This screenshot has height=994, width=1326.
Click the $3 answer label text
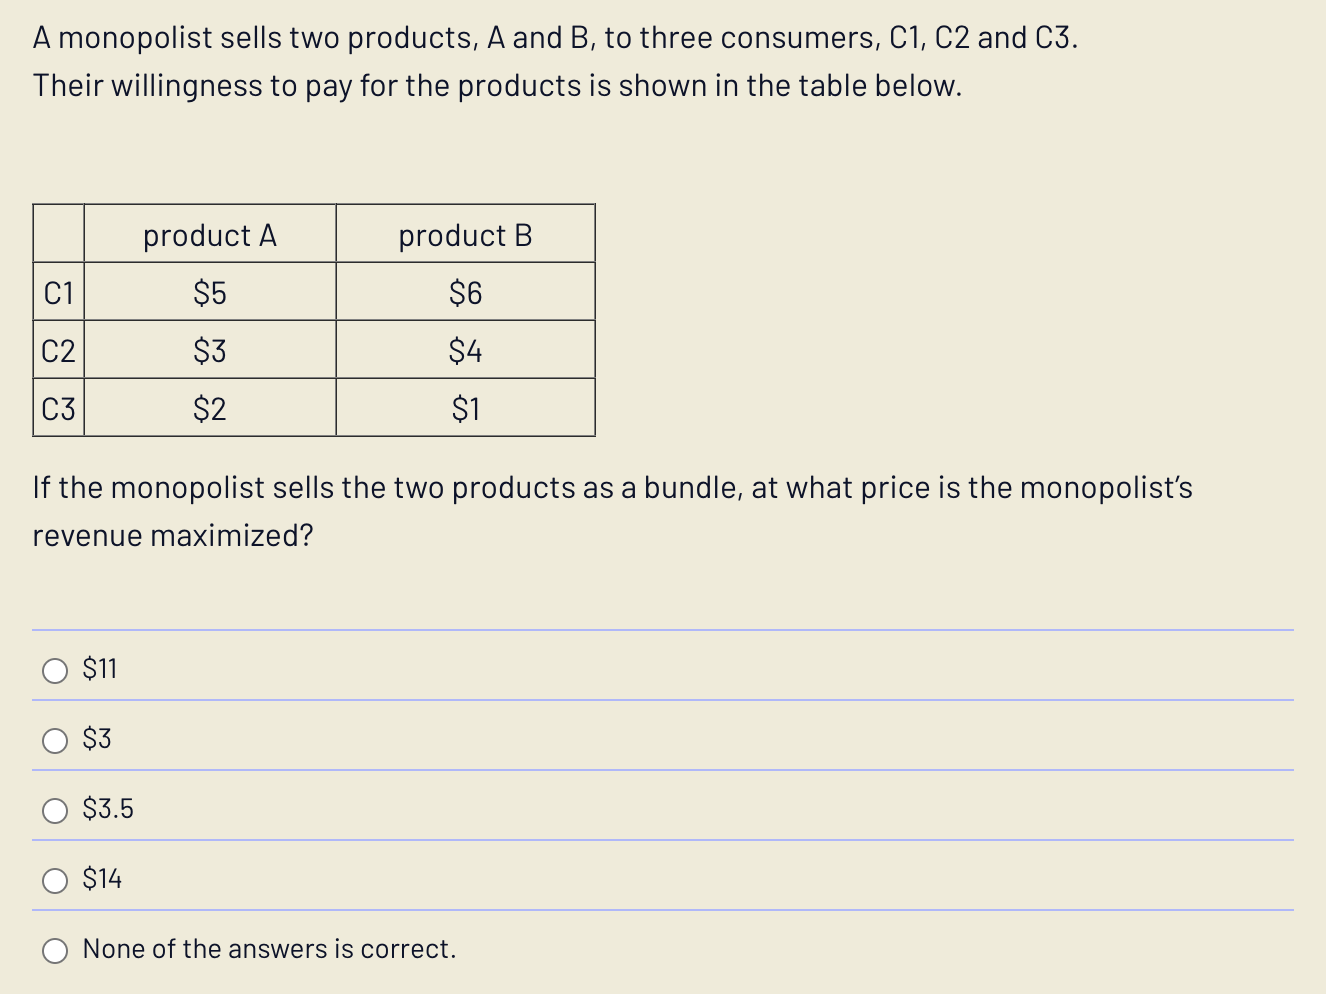pyautogui.click(x=95, y=739)
